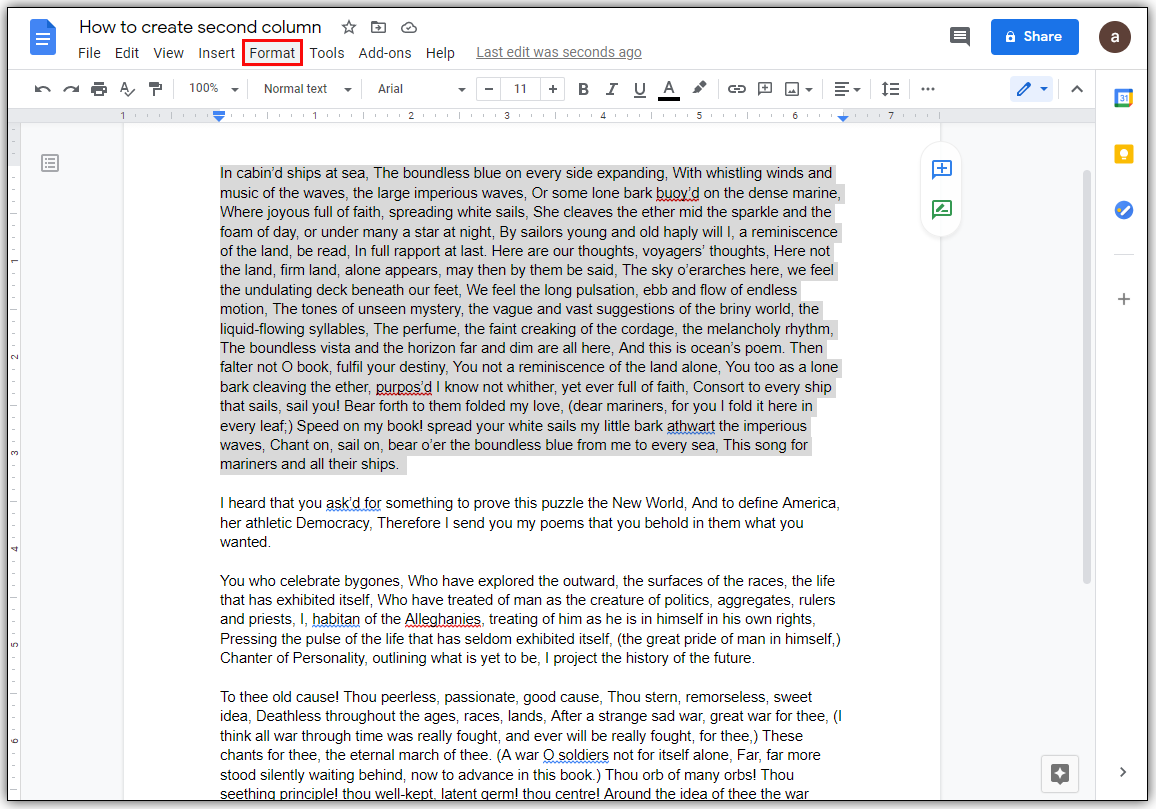
Task: Open Google Keep from side panel
Action: tap(1124, 154)
